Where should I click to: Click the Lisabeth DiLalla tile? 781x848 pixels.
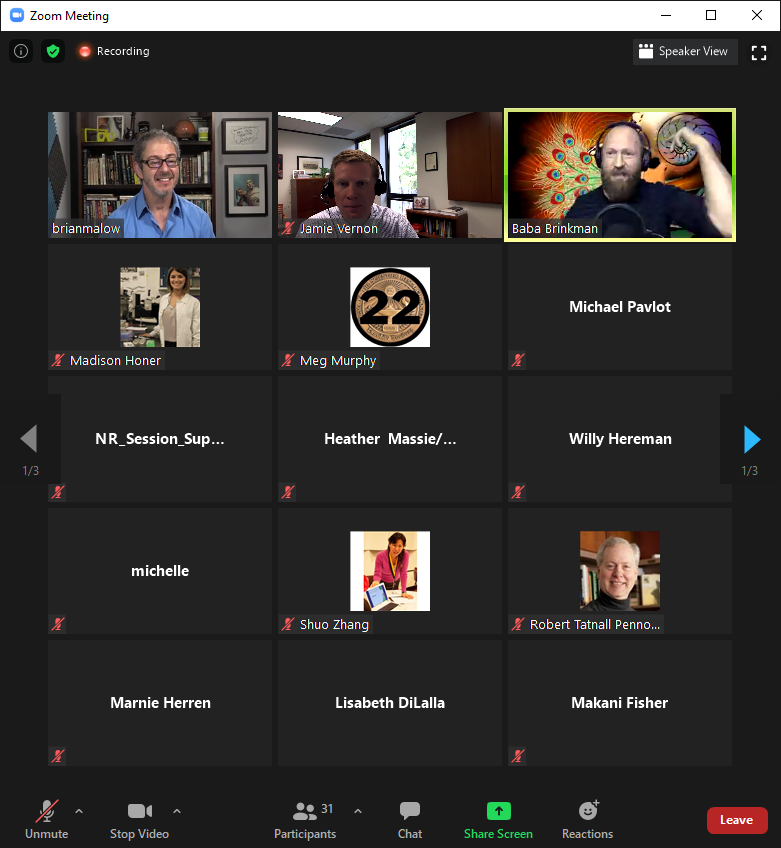point(390,703)
